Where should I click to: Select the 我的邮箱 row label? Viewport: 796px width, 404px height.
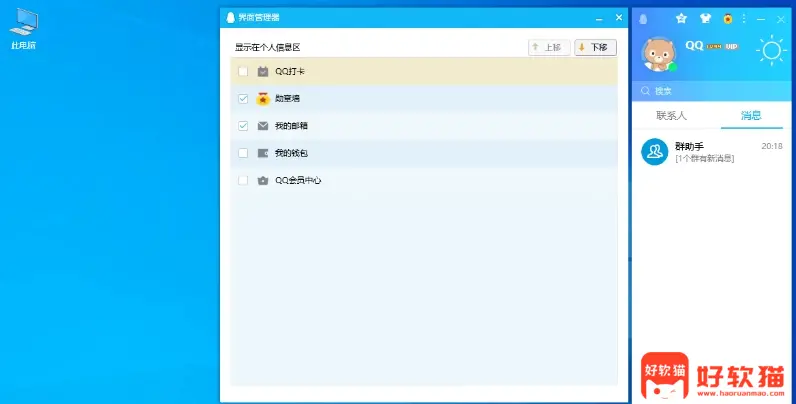coord(291,126)
